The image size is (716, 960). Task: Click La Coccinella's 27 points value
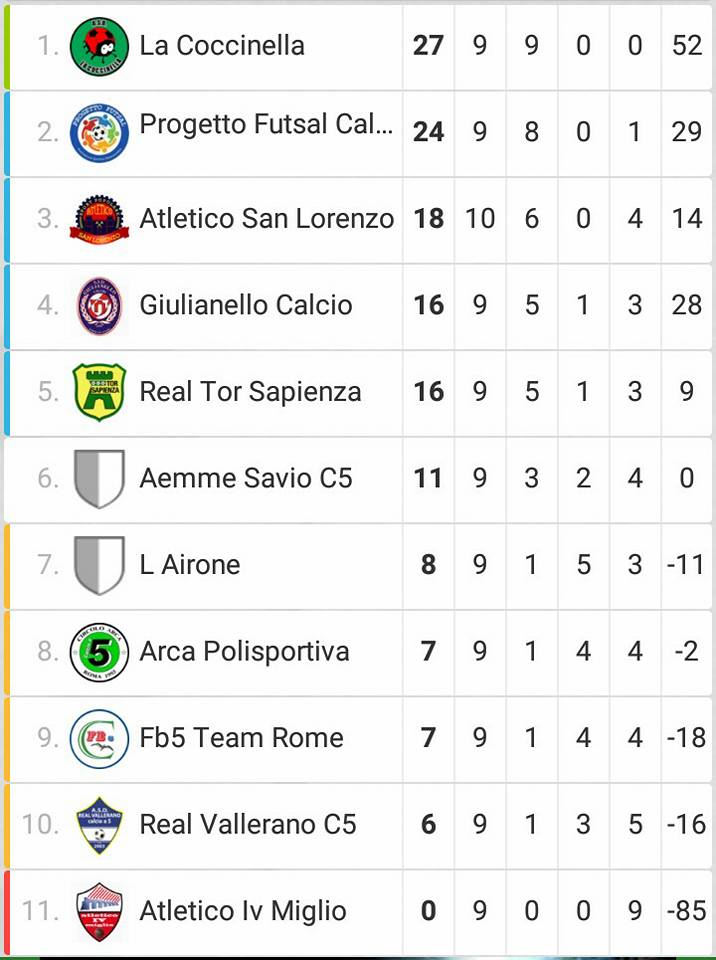(x=428, y=46)
